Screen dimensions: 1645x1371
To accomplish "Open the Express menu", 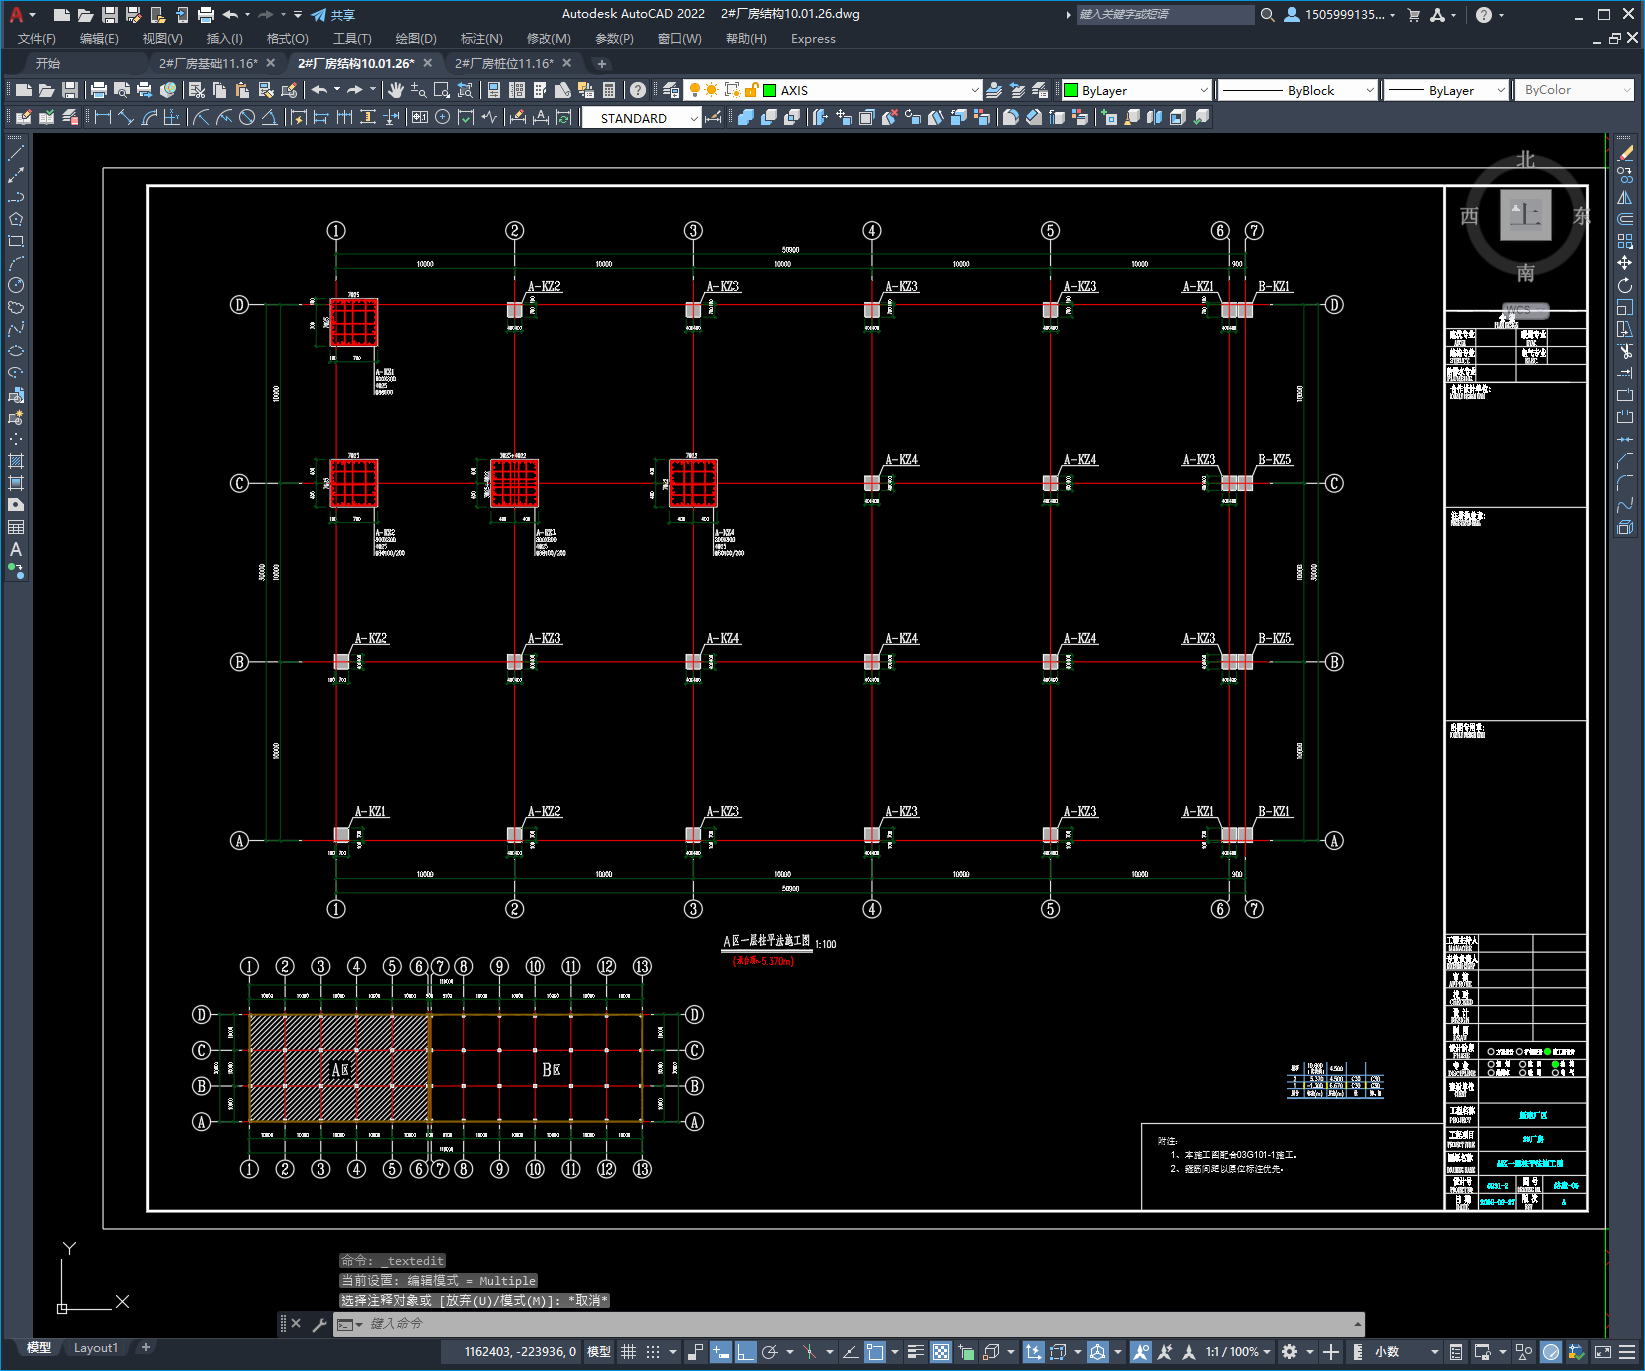I will click(813, 39).
